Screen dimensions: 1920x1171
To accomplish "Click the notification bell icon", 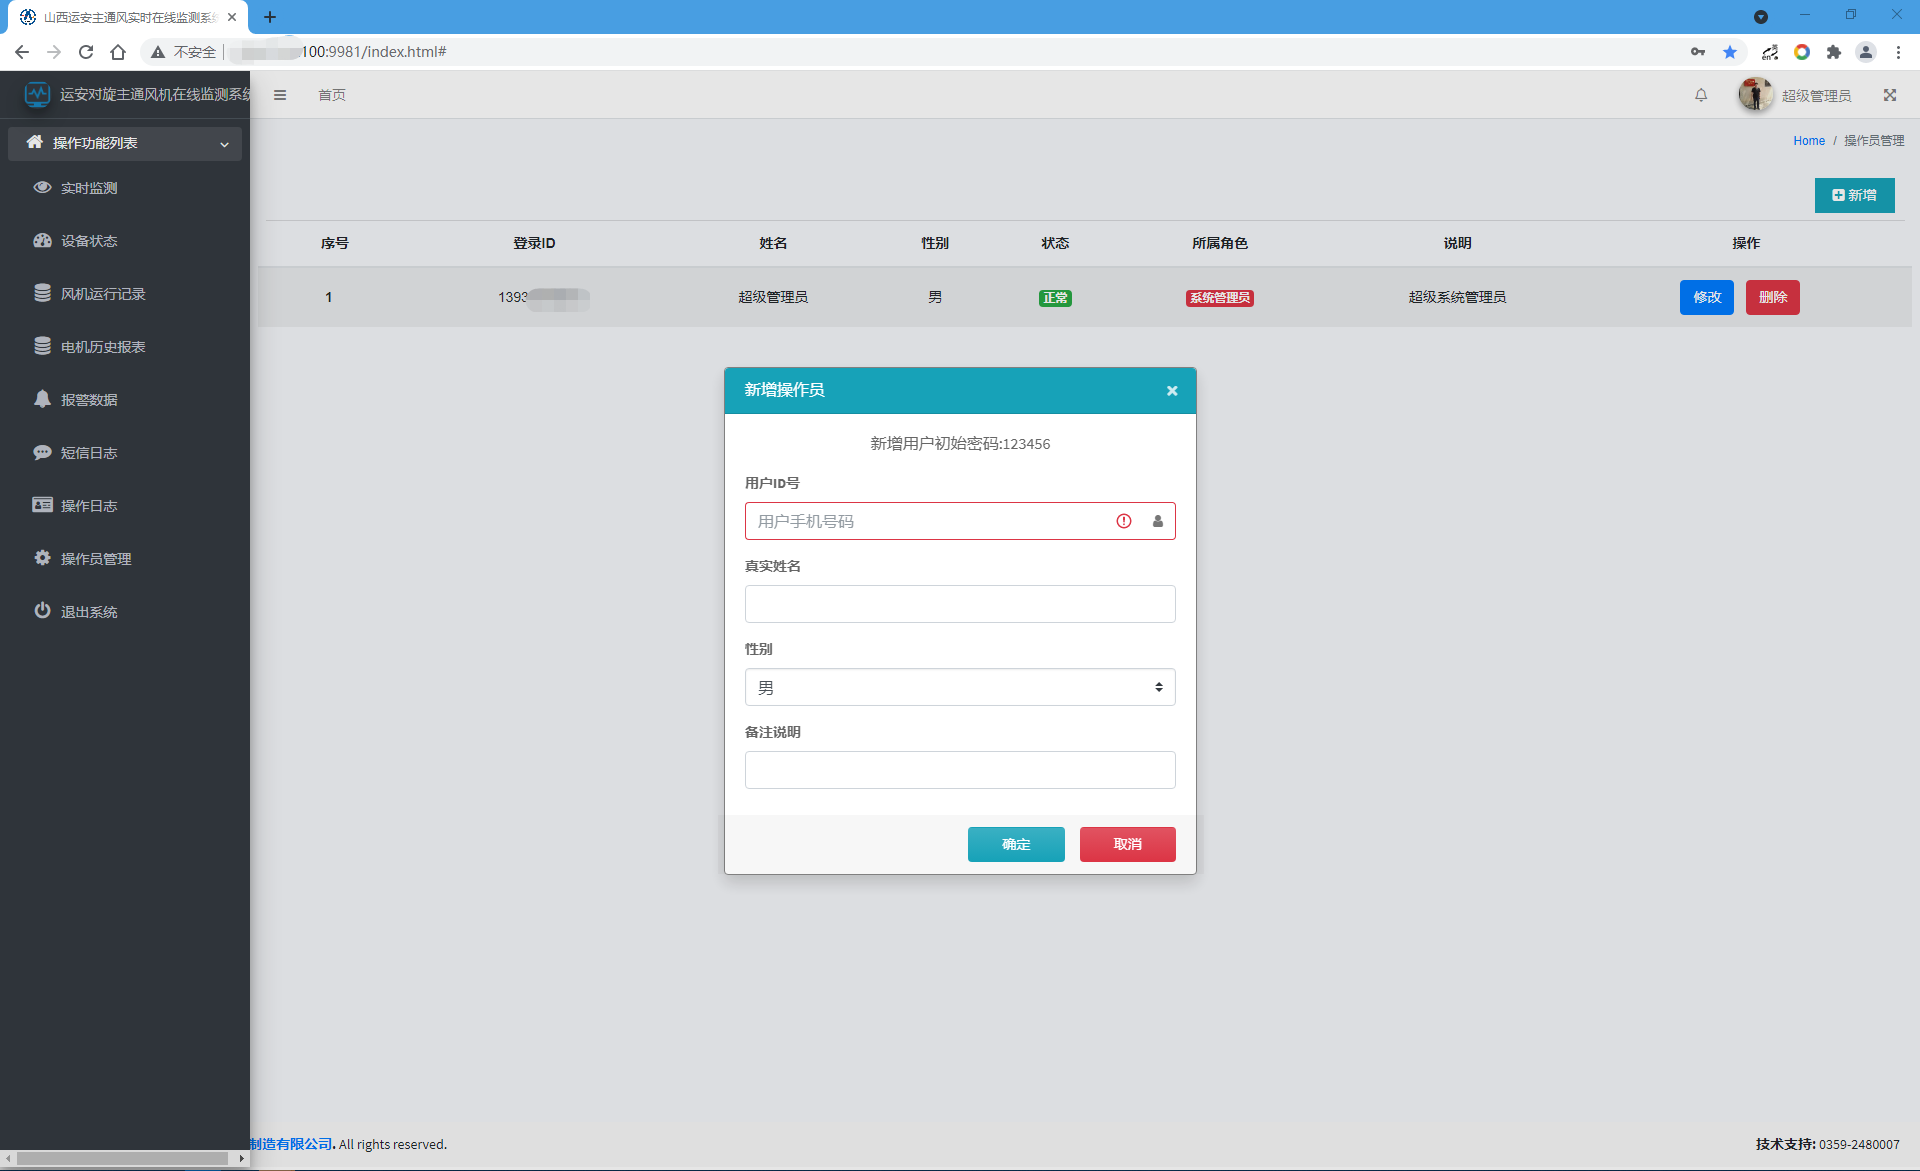I will [1701, 95].
